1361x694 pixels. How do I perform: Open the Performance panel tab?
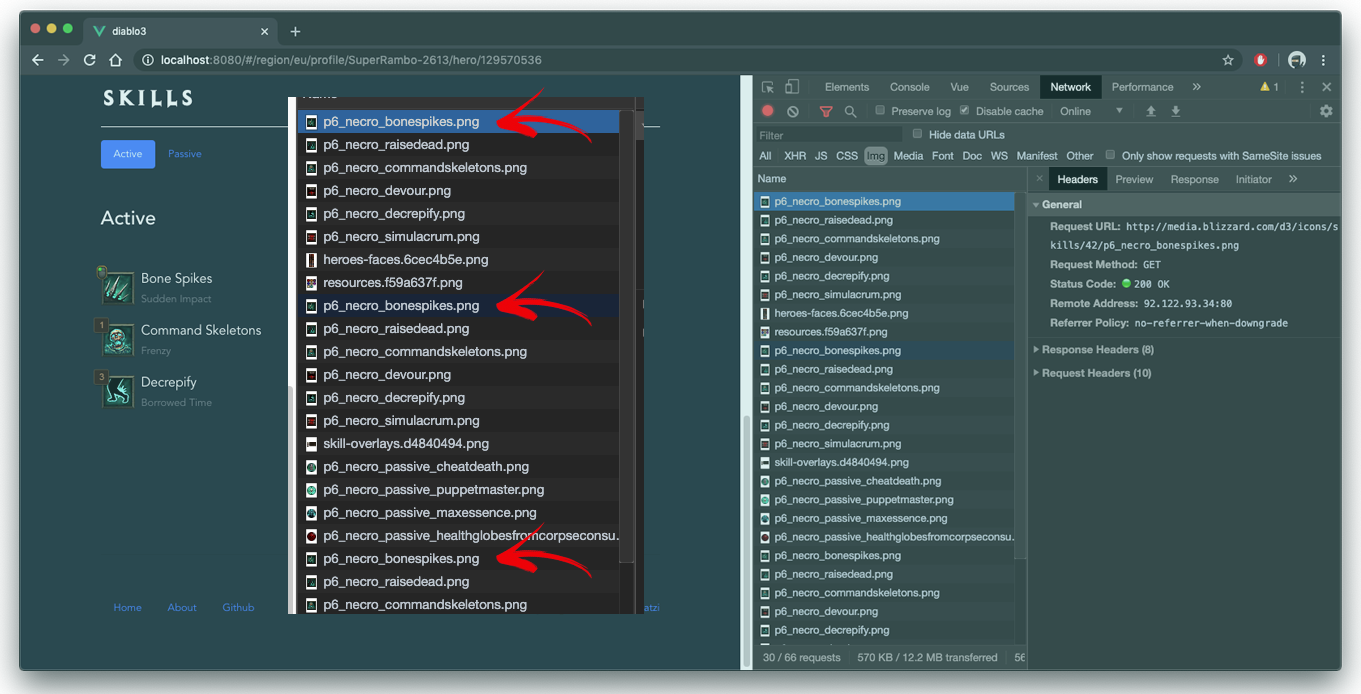pyautogui.click(x=1142, y=87)
